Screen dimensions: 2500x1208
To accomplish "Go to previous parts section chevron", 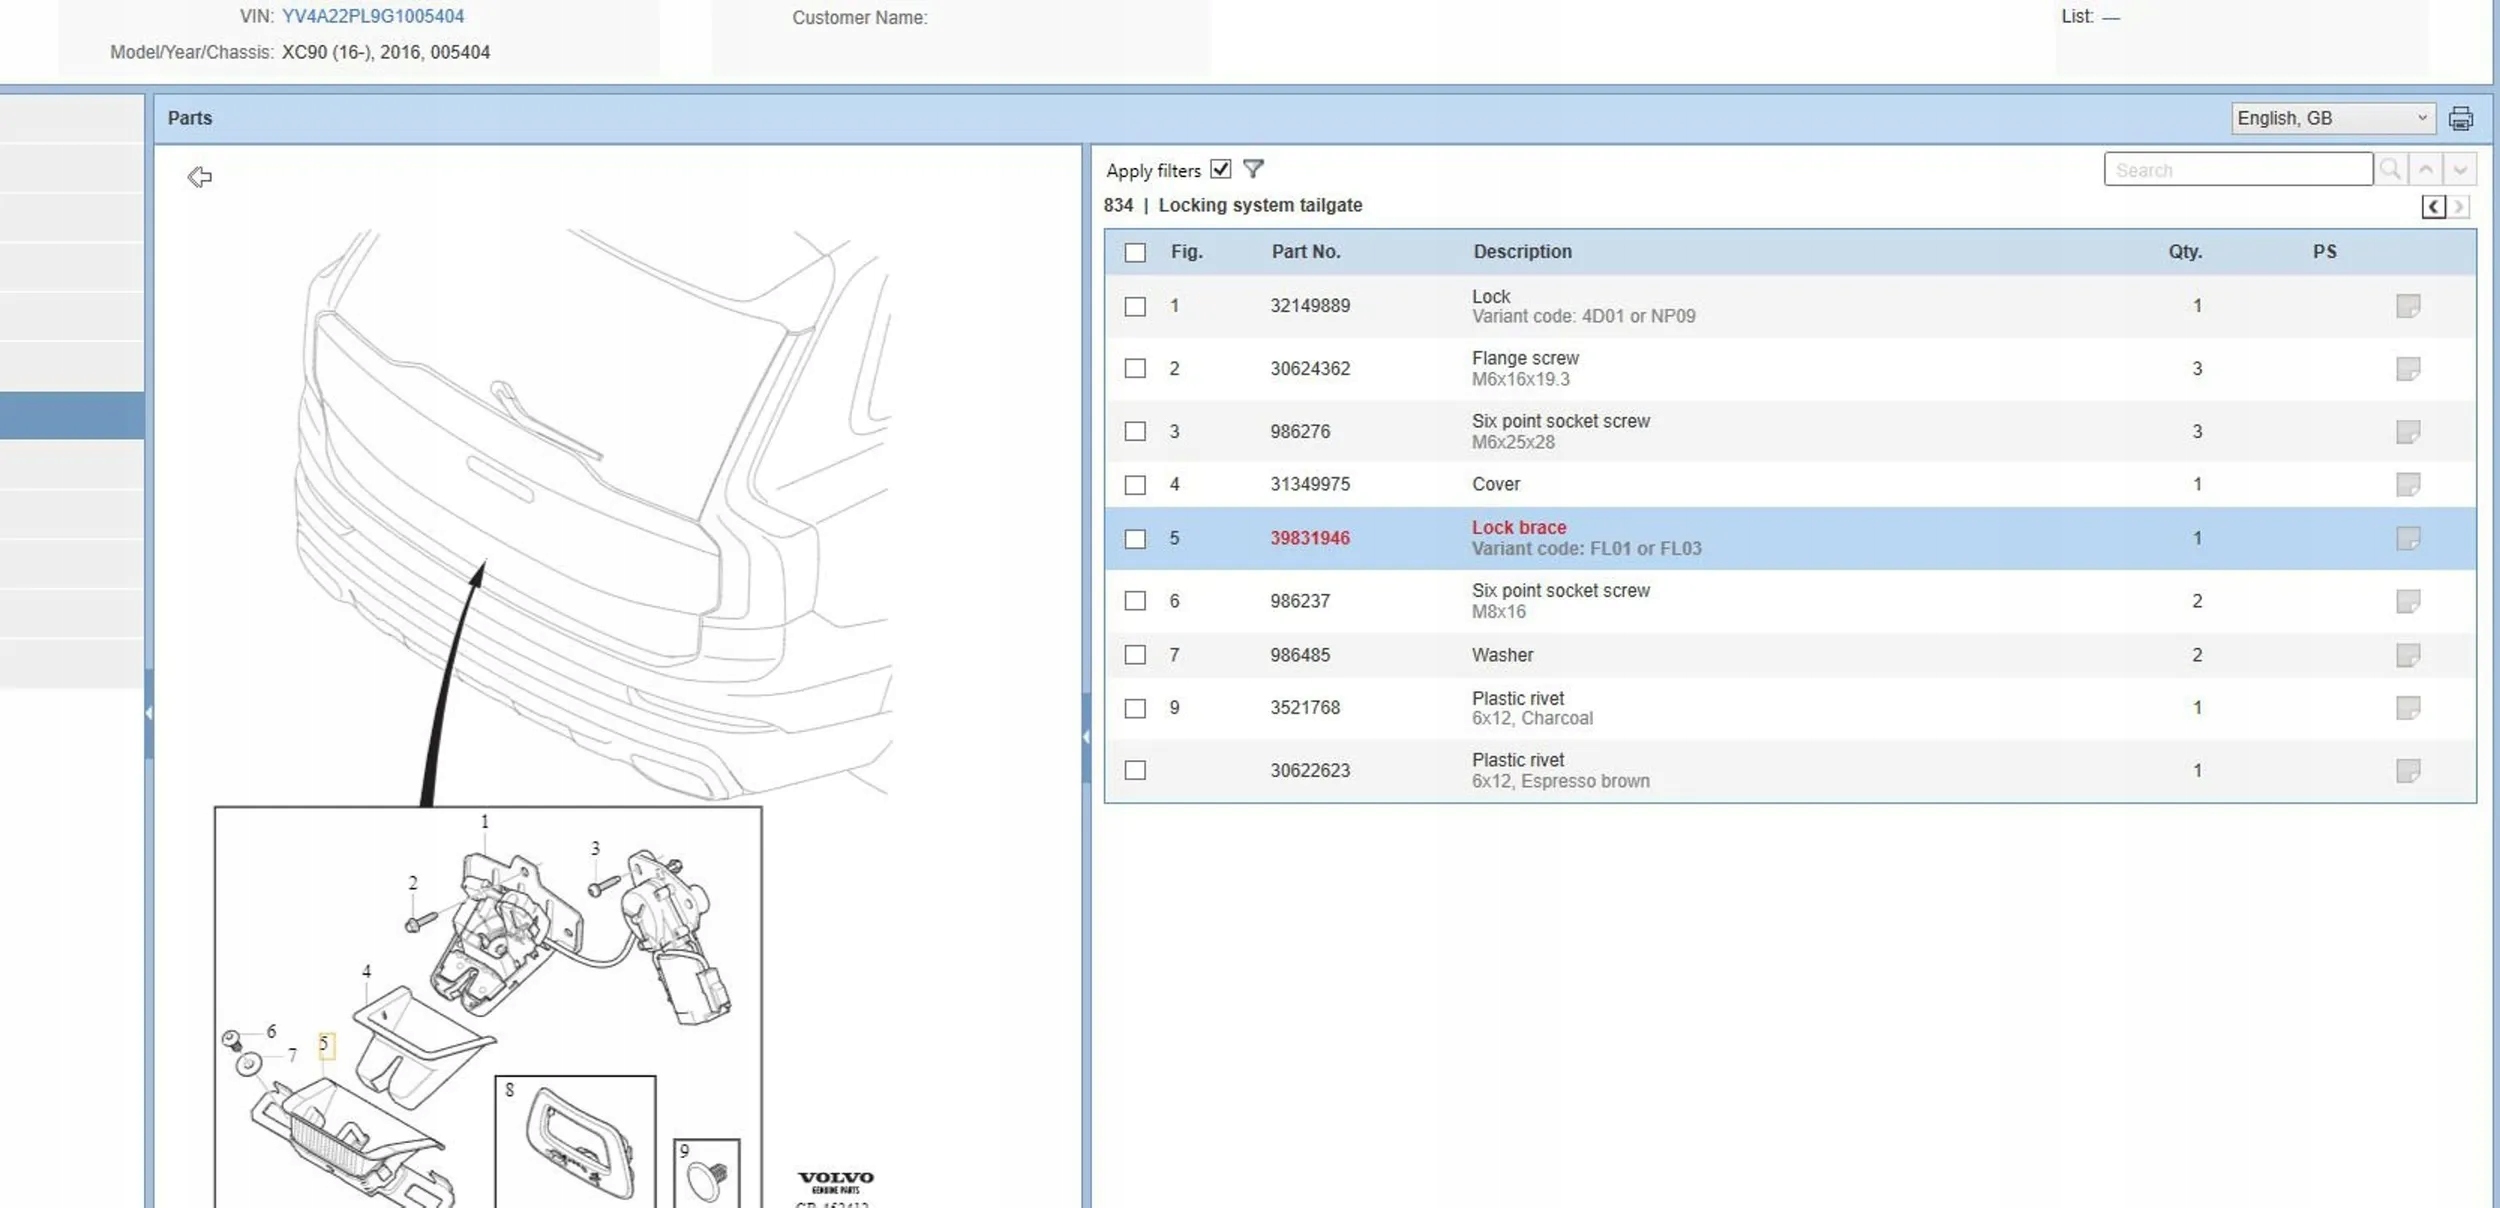I will click(x=2434, y=207).
